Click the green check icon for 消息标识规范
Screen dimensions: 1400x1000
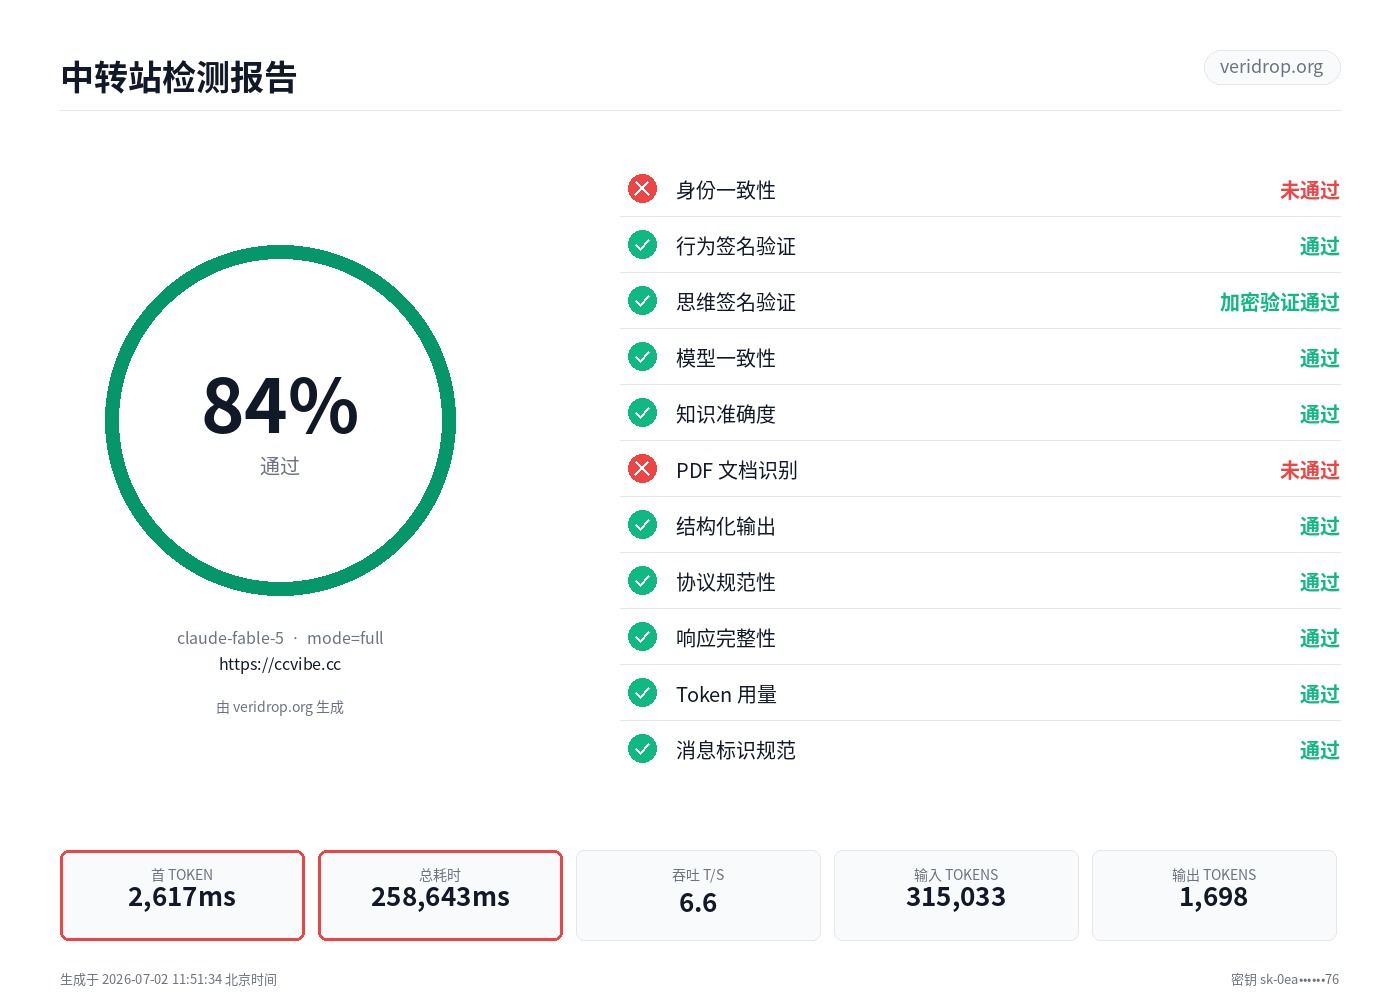click(x=642, y=749)
